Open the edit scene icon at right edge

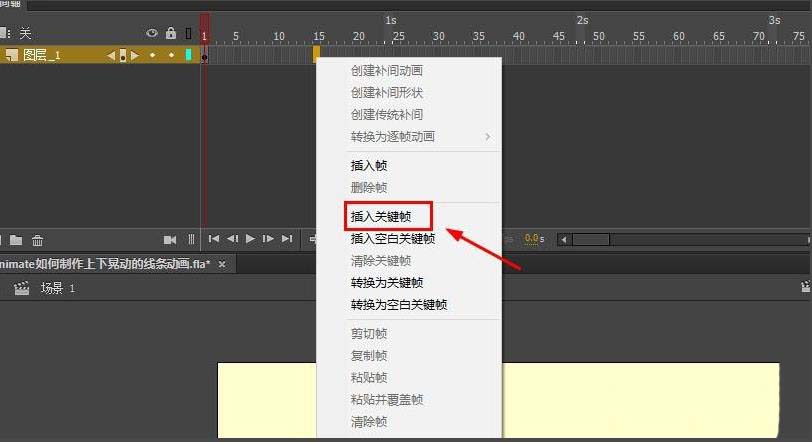pyautogui.click(x=806, y=287)
